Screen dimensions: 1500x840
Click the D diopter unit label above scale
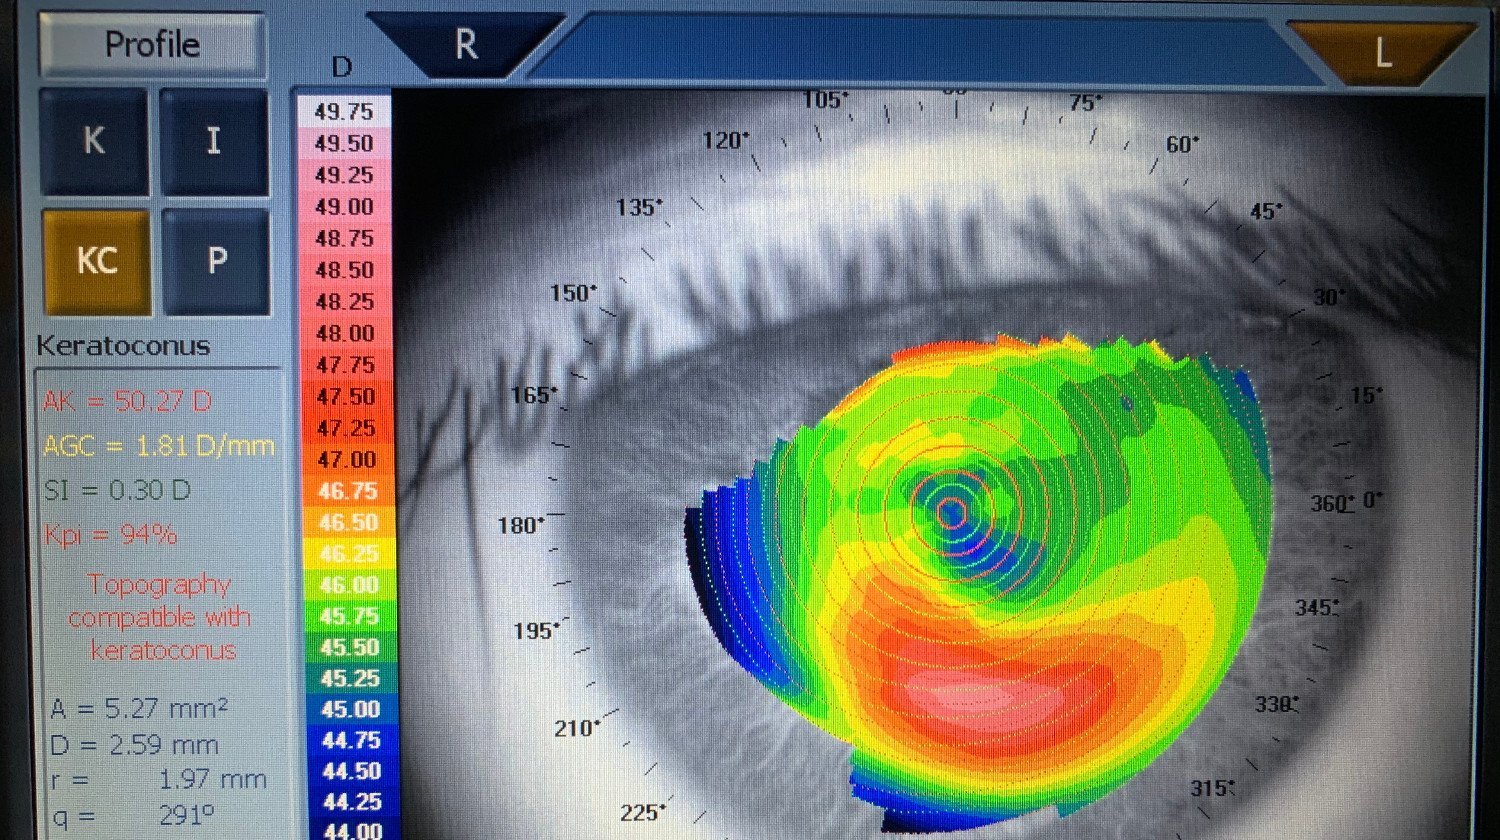[x=343, y=67]
